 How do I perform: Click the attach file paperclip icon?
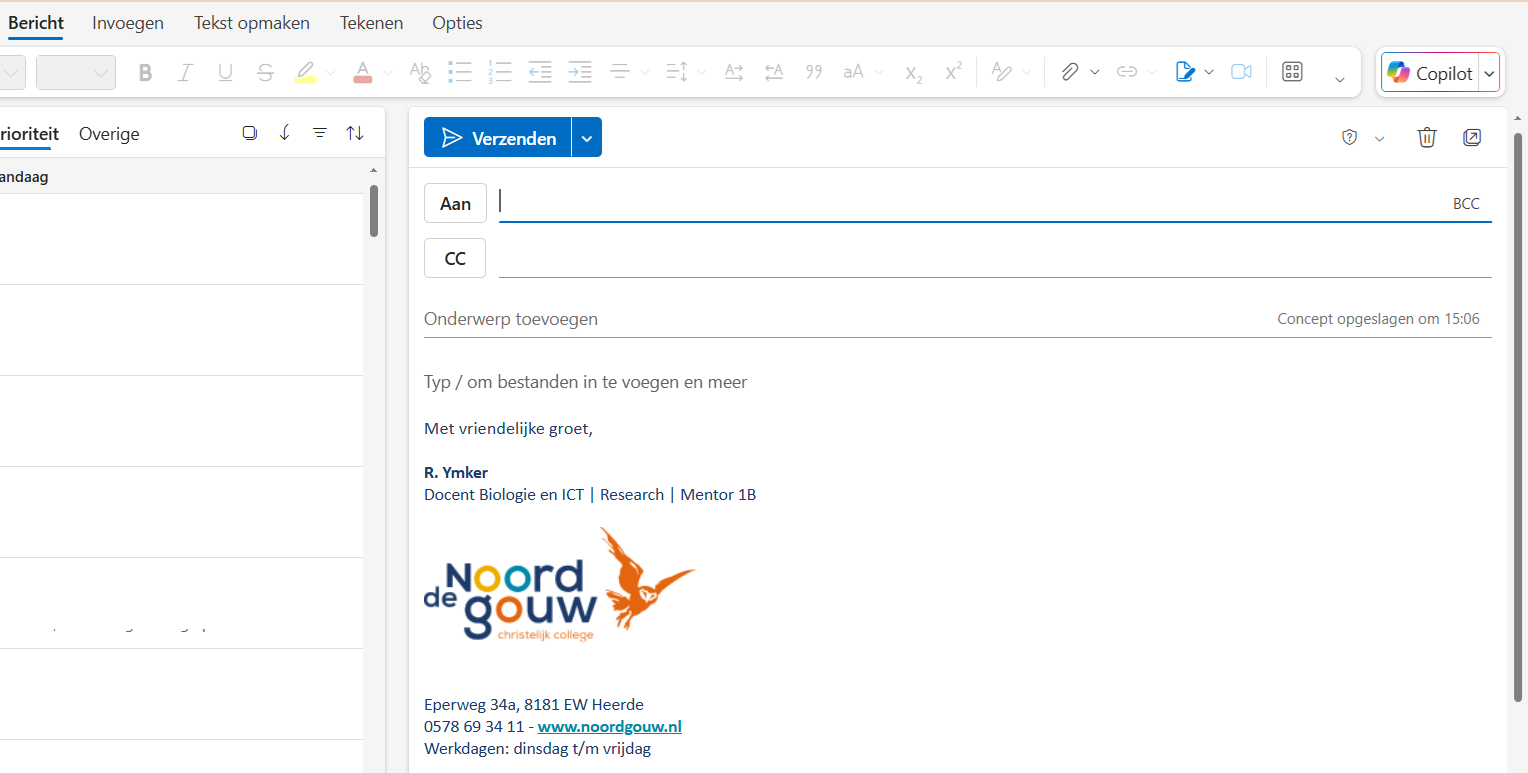point(1070,72)
